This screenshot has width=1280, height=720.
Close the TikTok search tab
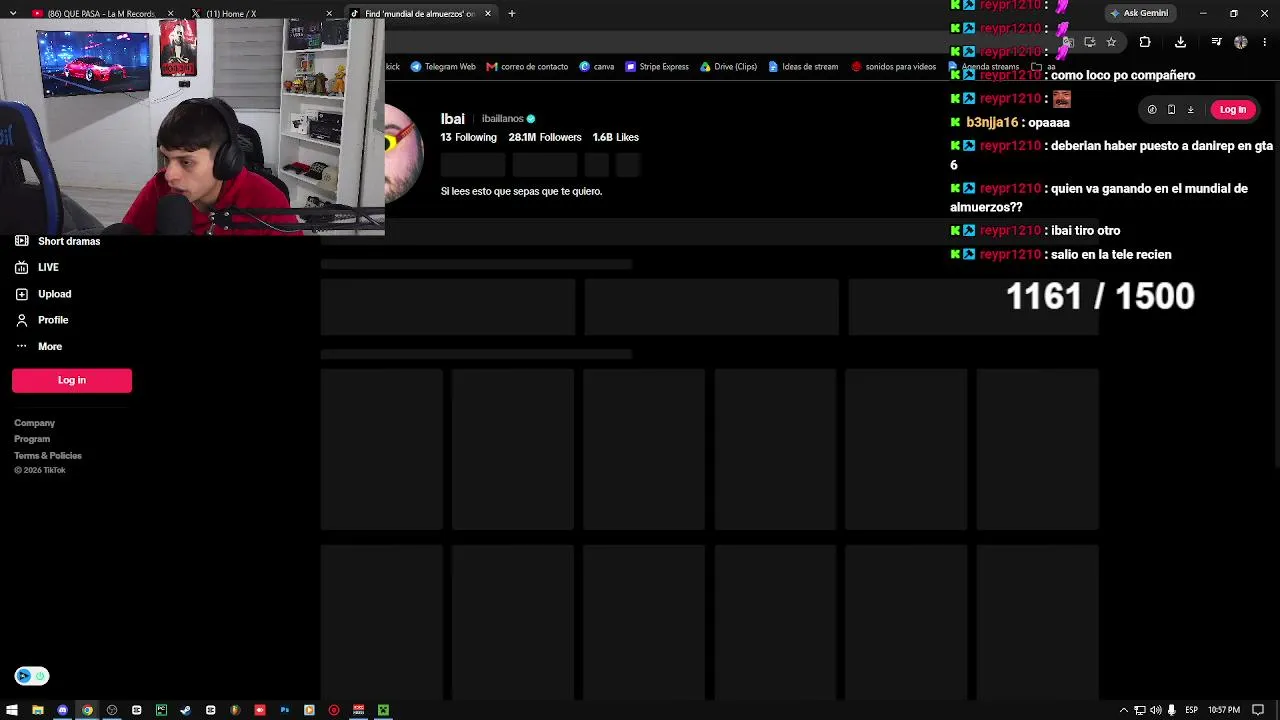click(488, 14)
